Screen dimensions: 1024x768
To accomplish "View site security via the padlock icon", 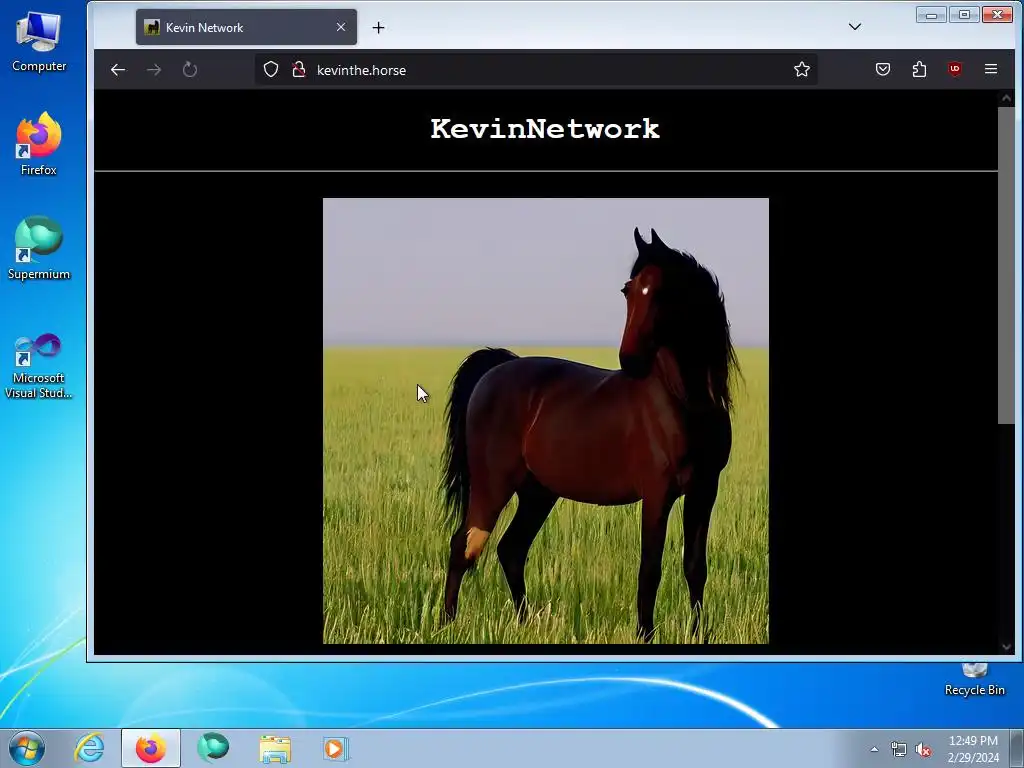I will pos(299,70).
